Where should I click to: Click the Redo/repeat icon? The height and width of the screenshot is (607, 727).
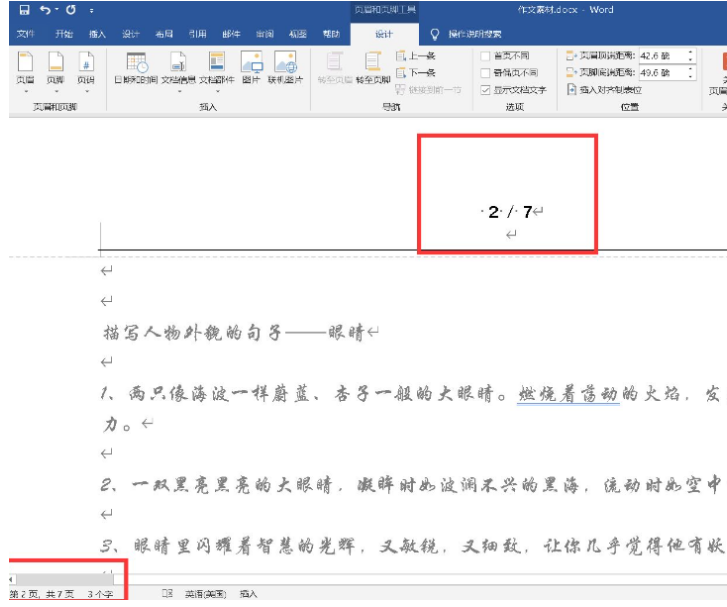click(70, 10)
